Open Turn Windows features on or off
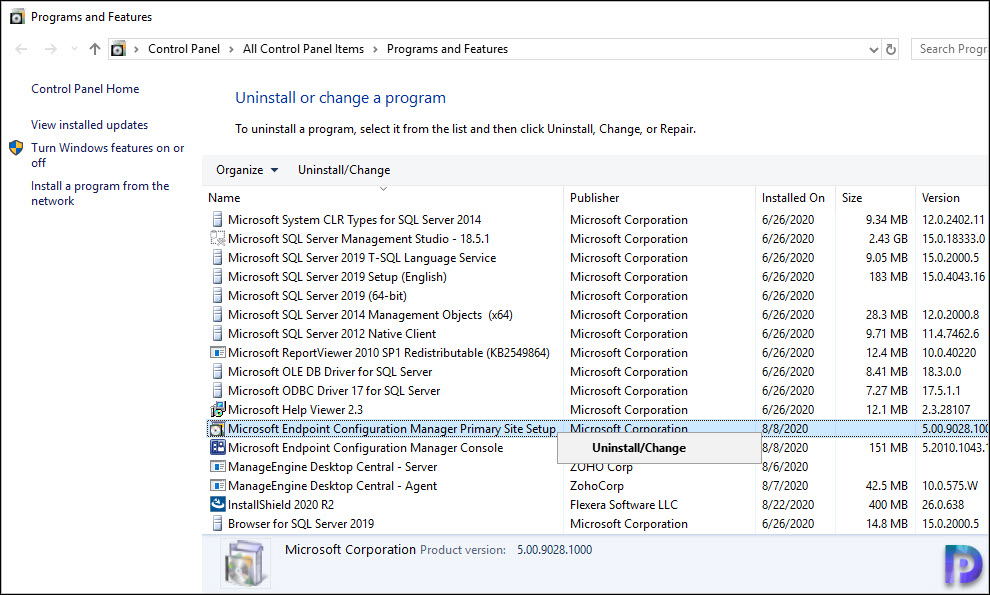The height and width of the screenshot is (595, 990). coord(107,155)
